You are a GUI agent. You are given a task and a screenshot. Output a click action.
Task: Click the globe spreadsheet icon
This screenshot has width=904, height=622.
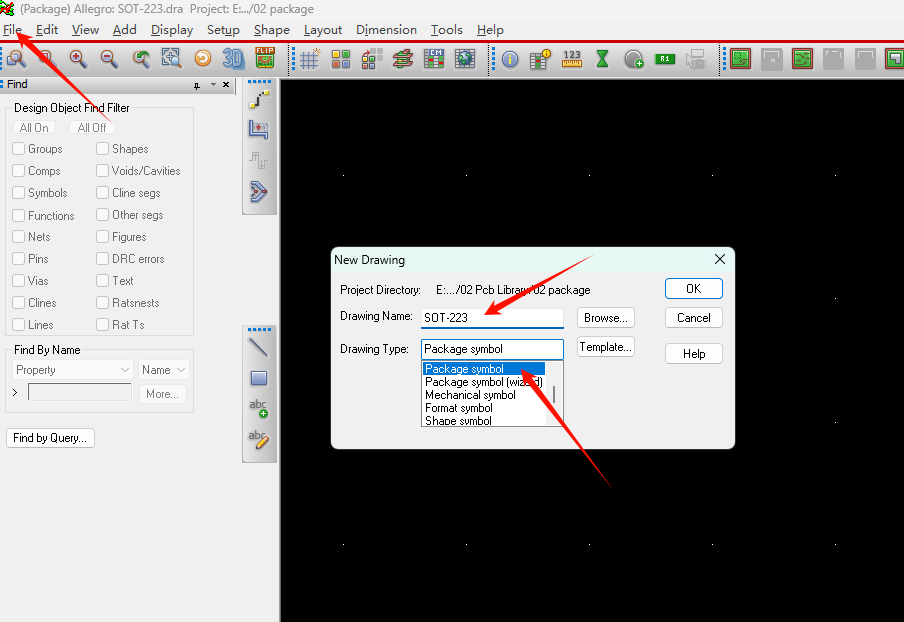[x=465, y=59]
